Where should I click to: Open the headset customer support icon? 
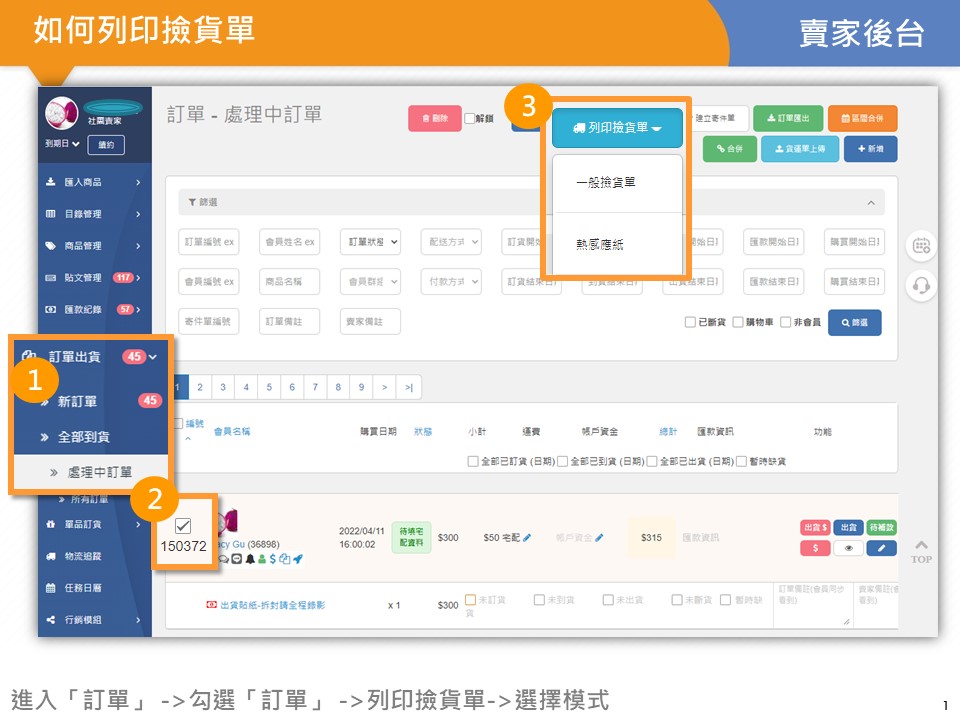921,286
